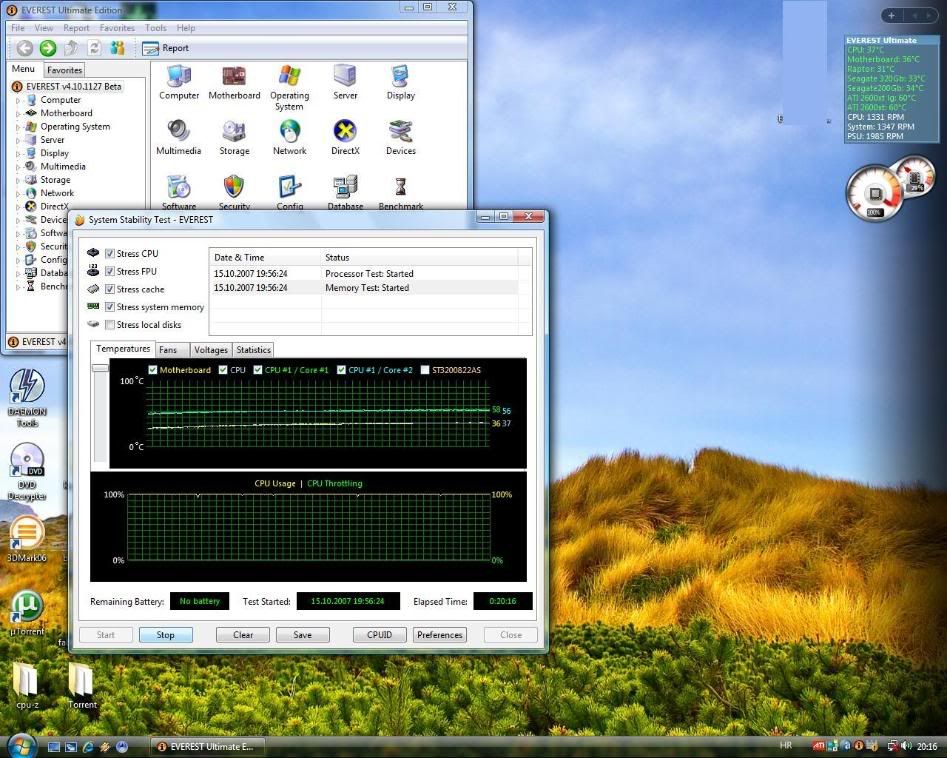Toggle CPU #1 / Core #2 graph checkbox
Viewport: 947px width, 758px height.
coord(341,370)
